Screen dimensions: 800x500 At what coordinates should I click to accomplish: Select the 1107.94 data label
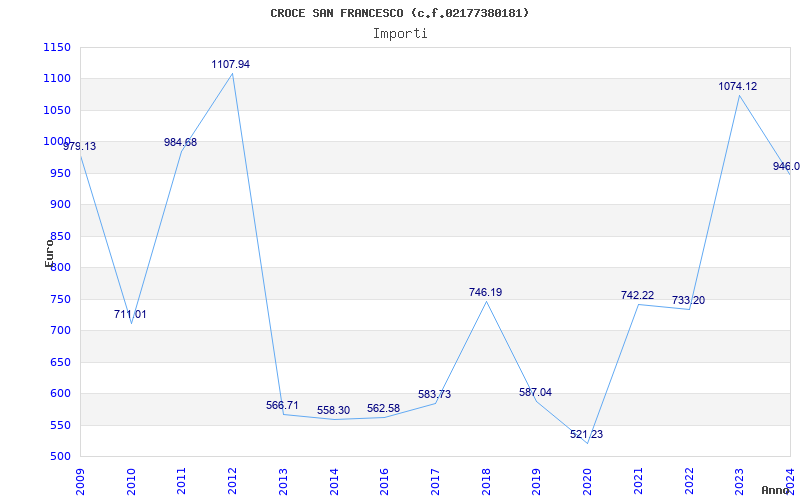[x=231, y=64]
